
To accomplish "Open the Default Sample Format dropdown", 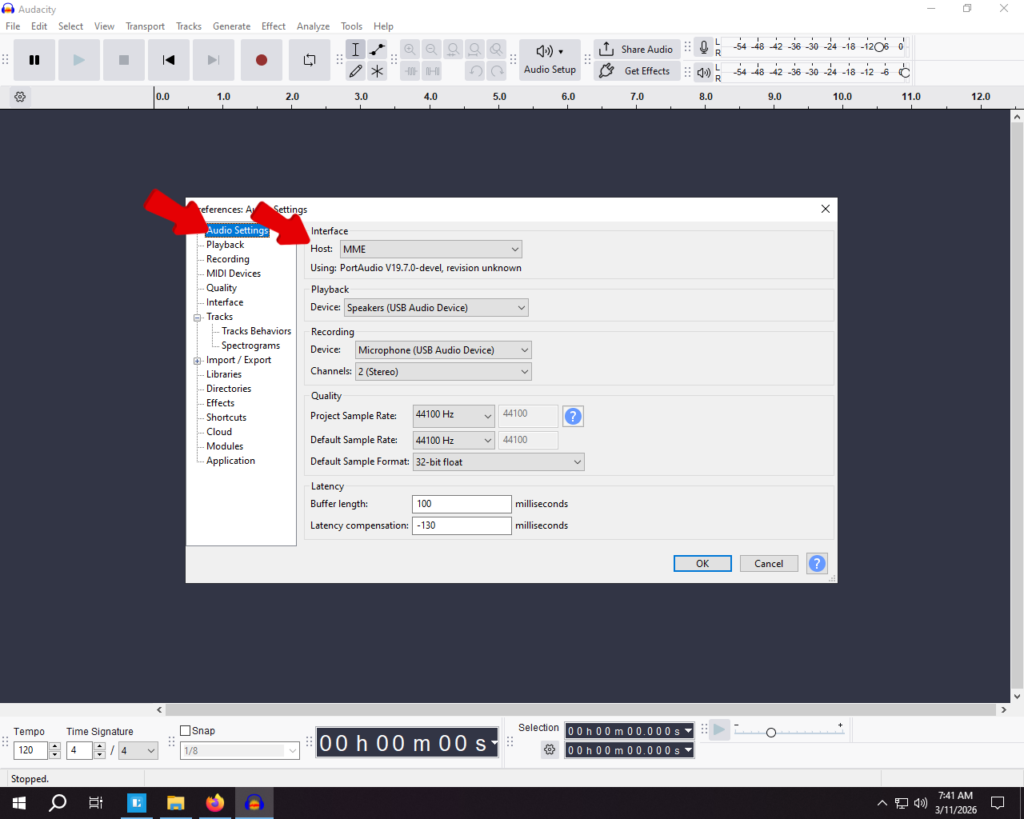I will pos(497,462).
